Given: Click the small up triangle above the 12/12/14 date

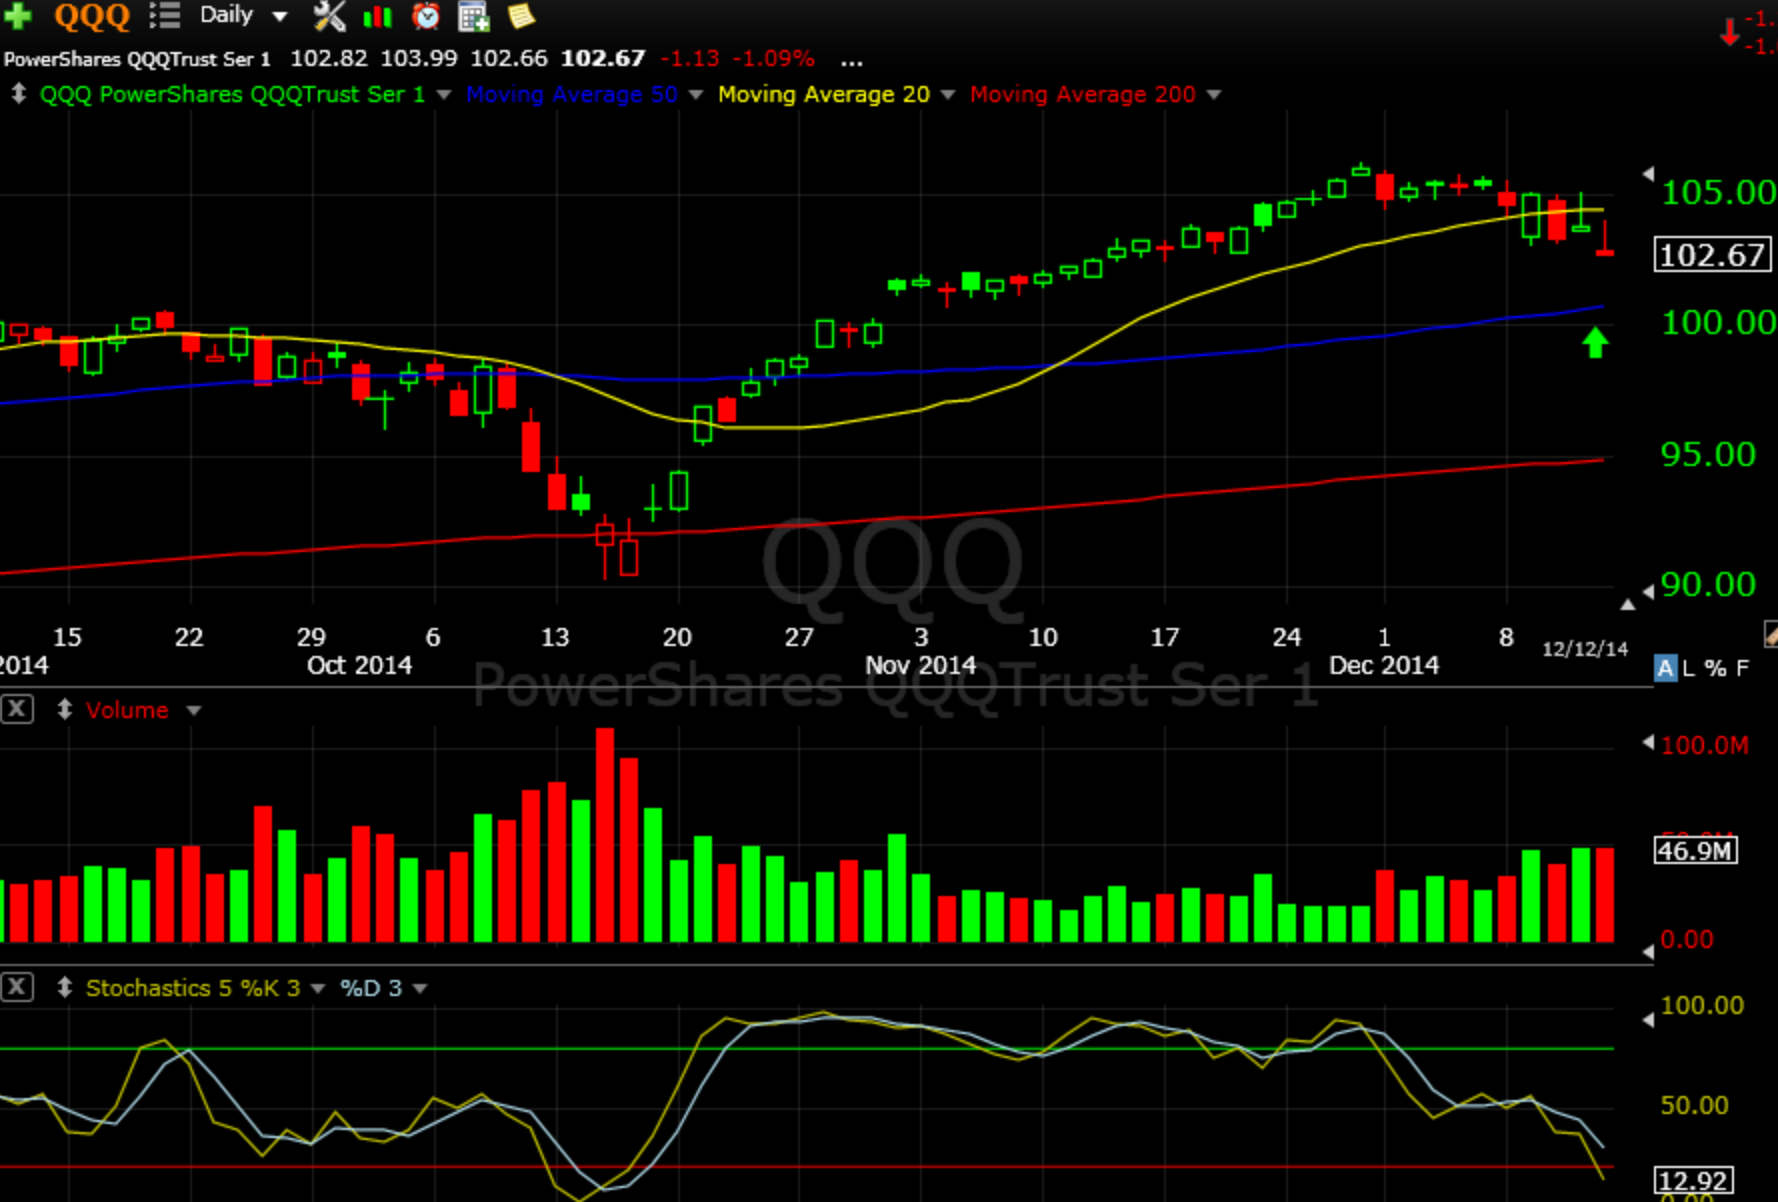Looking at the screenshot, I should (x=1628, y=604).
